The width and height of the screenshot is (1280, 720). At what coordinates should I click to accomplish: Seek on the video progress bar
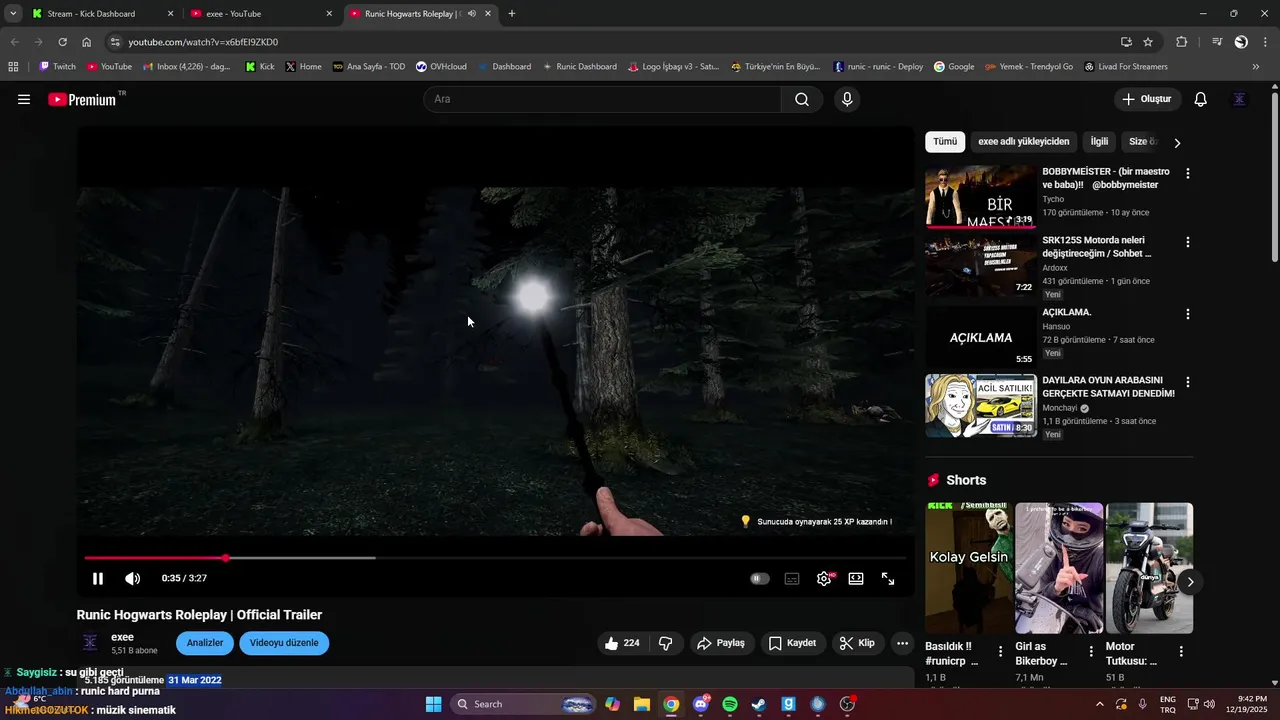495,558
